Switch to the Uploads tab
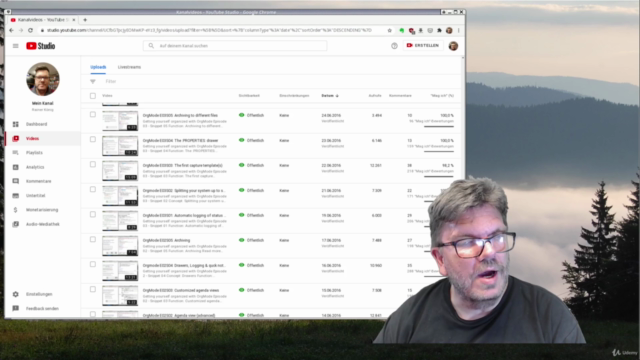Screen dimensions: 640x360 click(x=98, y=67)
